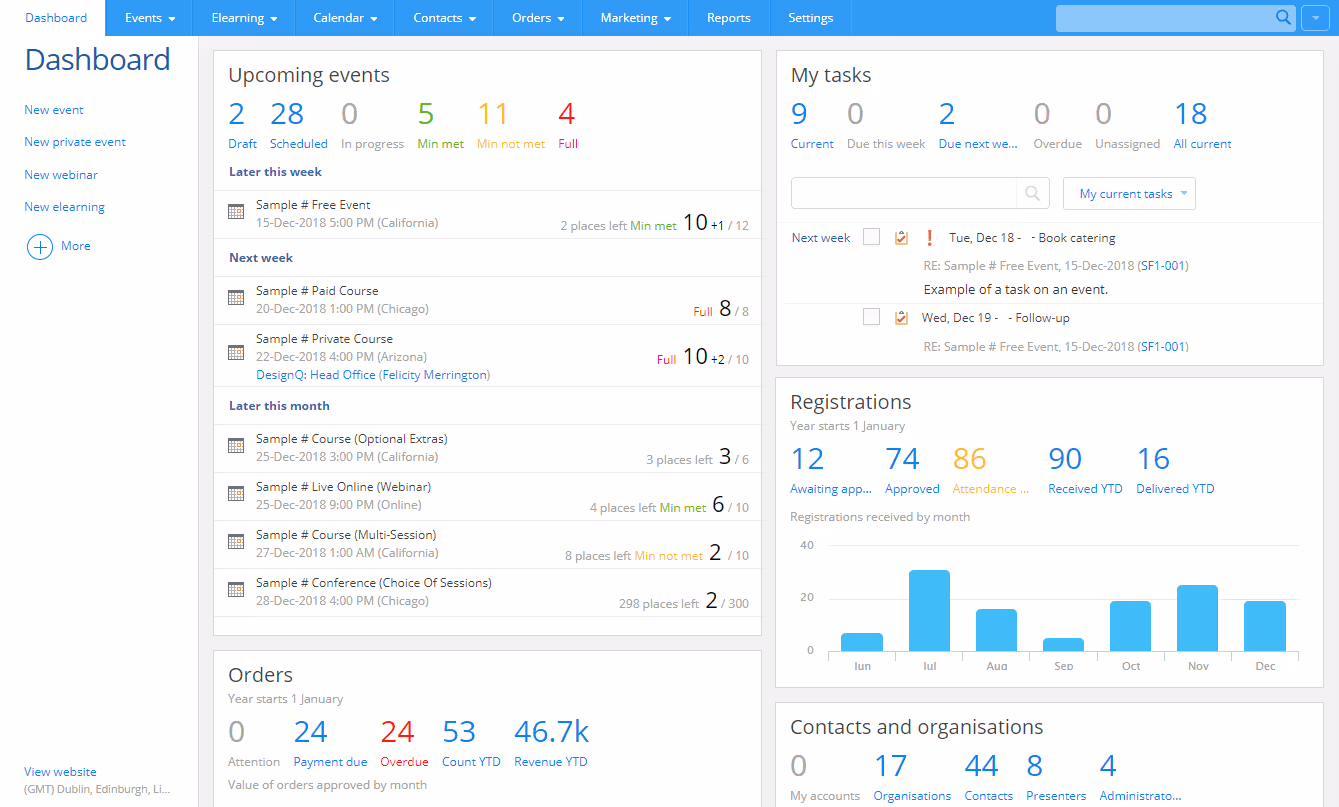Image resolution: width=1339 pixels, height=807 pixels.
Task: Click Overdue orders count in red
Action: (397, 731)
